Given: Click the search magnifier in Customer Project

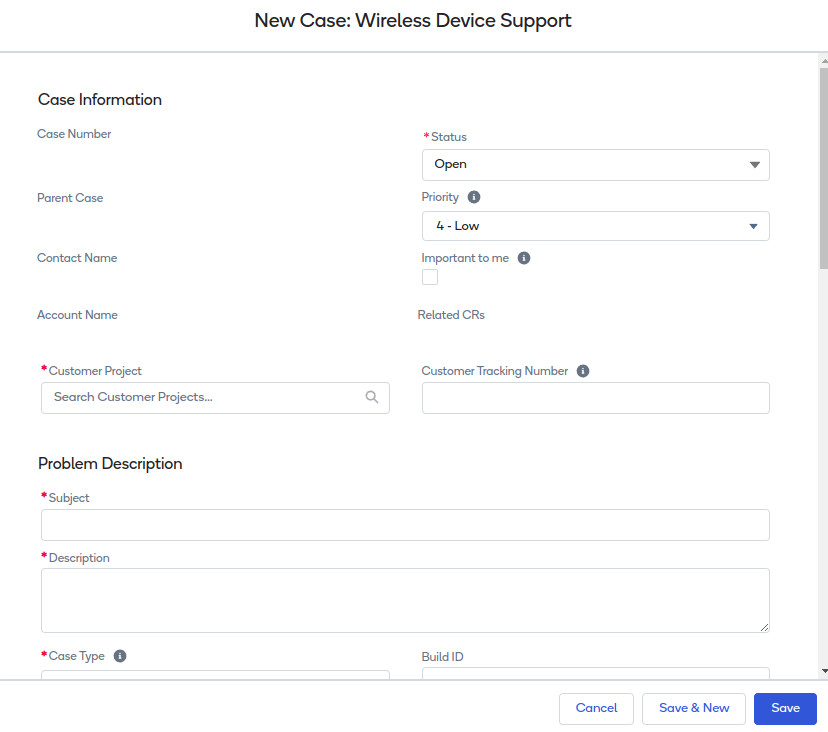Looking at the screenshot, I should pyautogui.click(x=372, y=397).
